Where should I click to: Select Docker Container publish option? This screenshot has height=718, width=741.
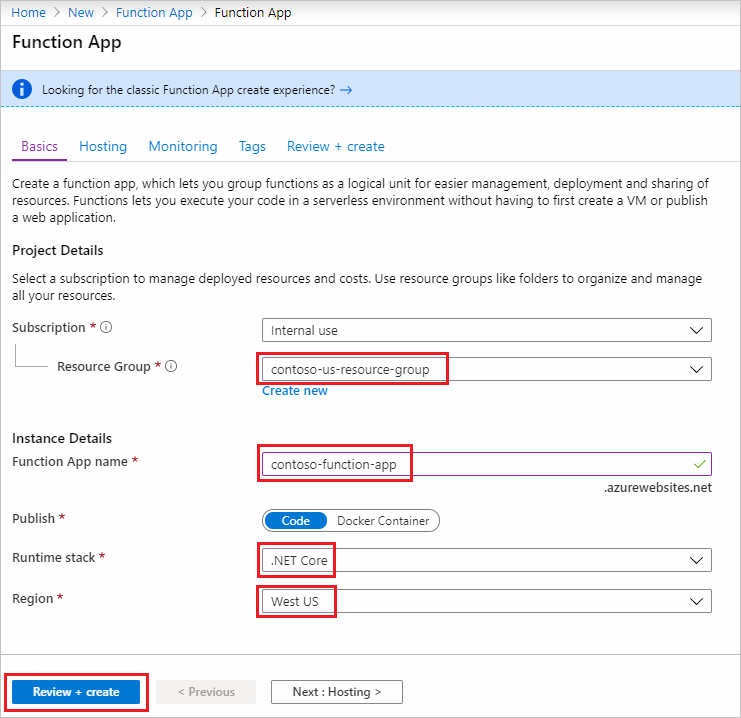383,520
